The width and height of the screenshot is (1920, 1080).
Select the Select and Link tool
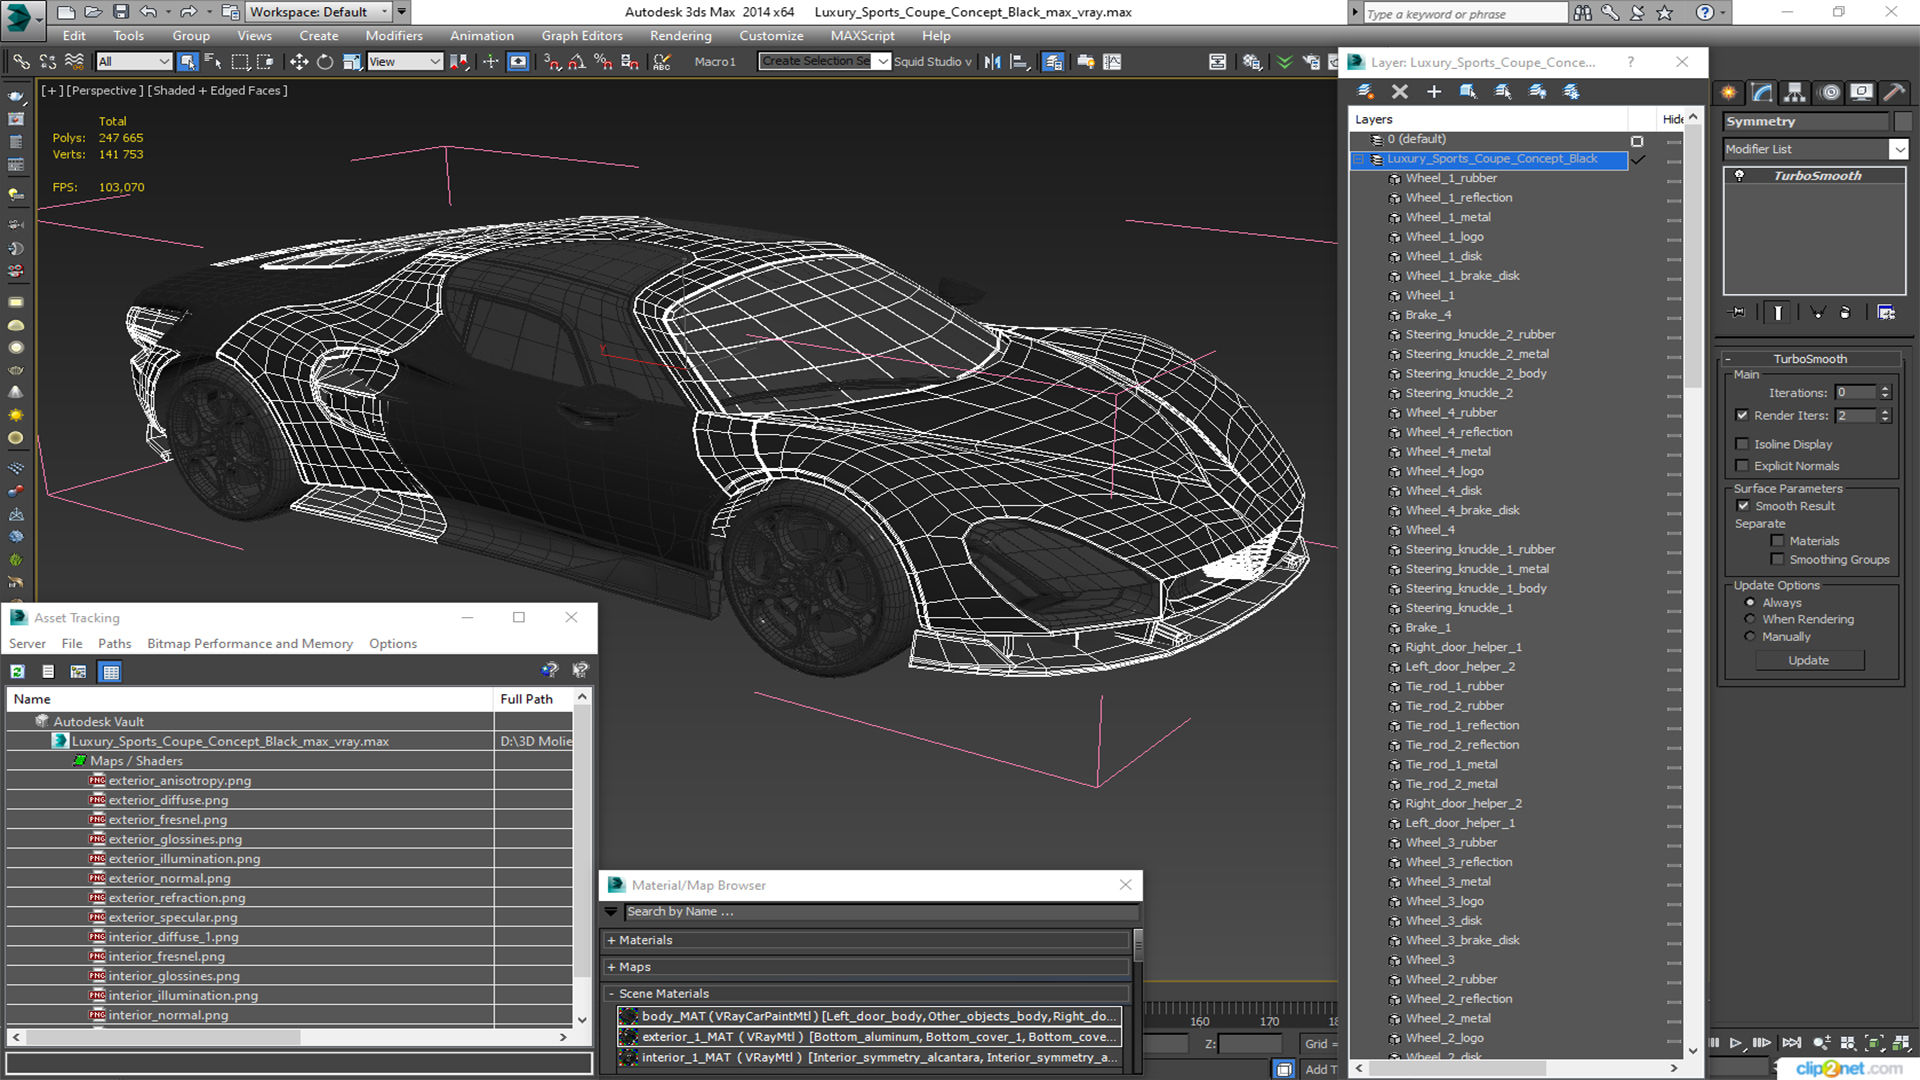click(x=20, y=62)
